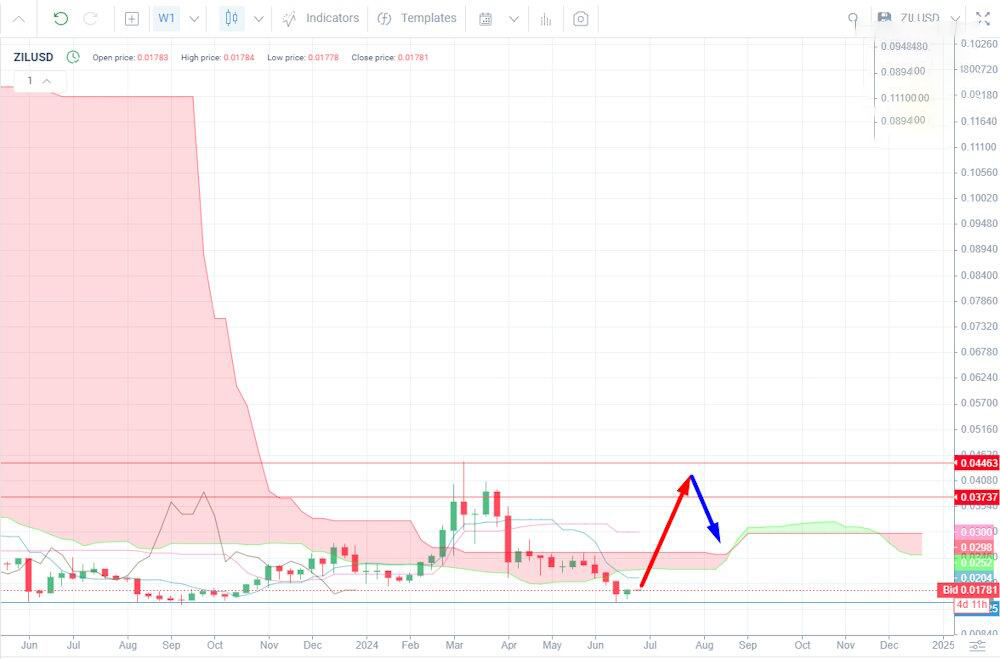Expand the chart type dropdown arrow
Image resolution: width=1000 pixels, height=659 pixels.
click(259, 19)
